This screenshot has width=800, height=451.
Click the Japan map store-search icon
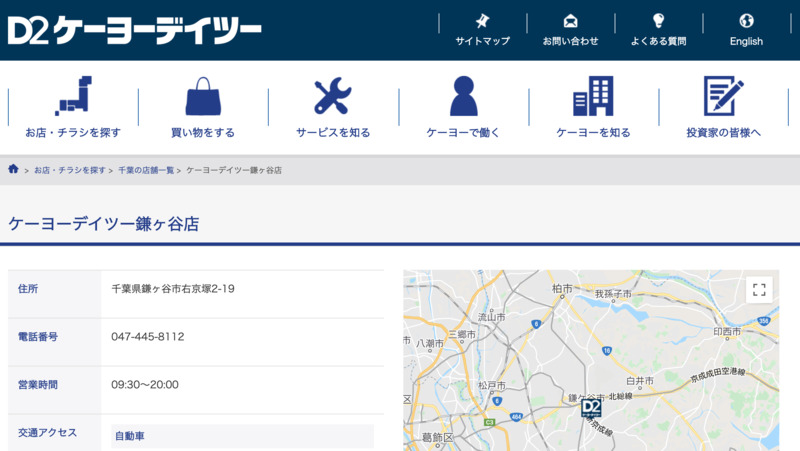coord(73,96)
